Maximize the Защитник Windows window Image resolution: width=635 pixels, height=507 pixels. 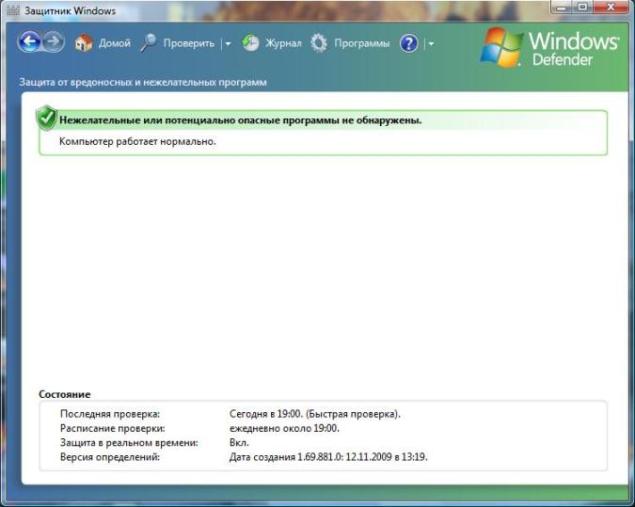click(582, 6)
